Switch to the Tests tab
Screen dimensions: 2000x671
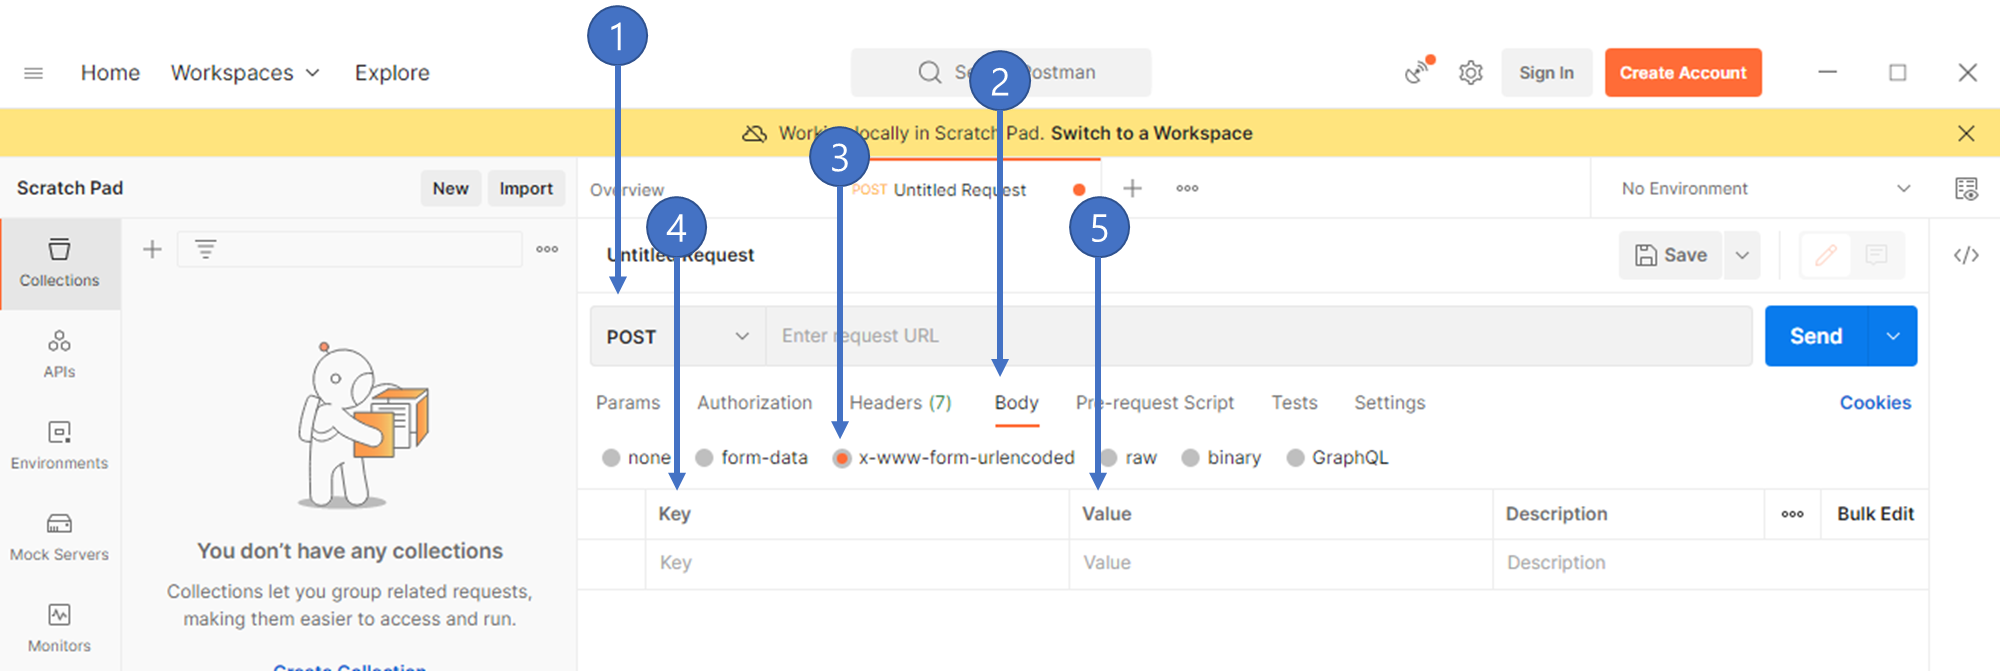[1294, 402]
